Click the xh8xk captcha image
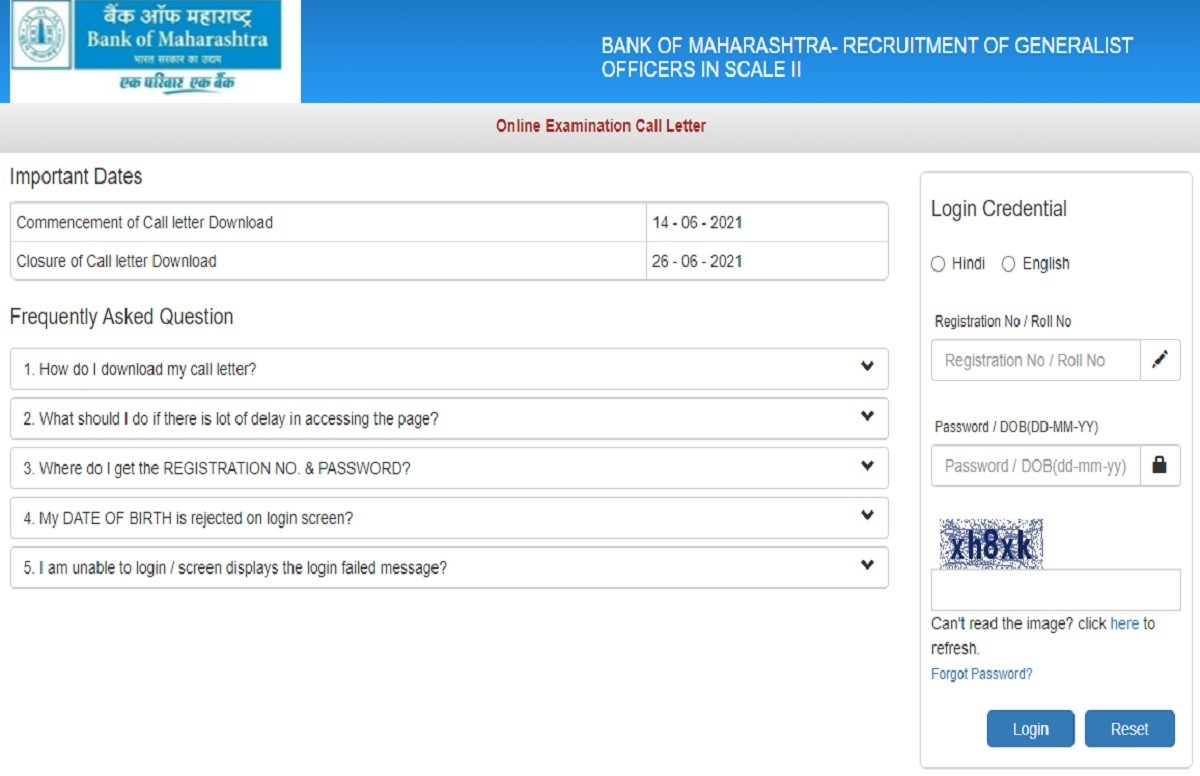Viewport: 1200px width, 776px height. click(991, 544)
